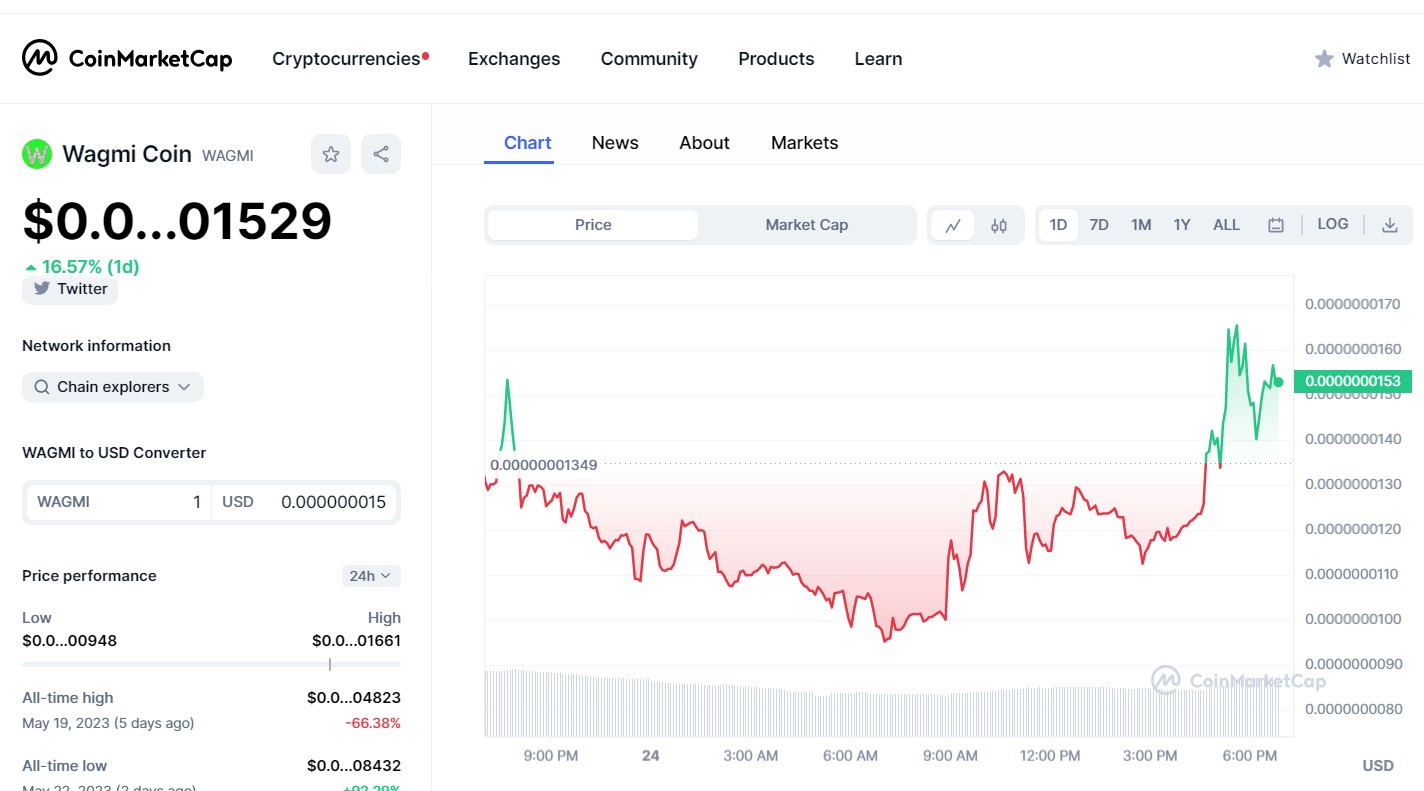This screenshot has width=1424, height=791.
Task: Switch to line chart view icon
Action: [x=953, y=225]
